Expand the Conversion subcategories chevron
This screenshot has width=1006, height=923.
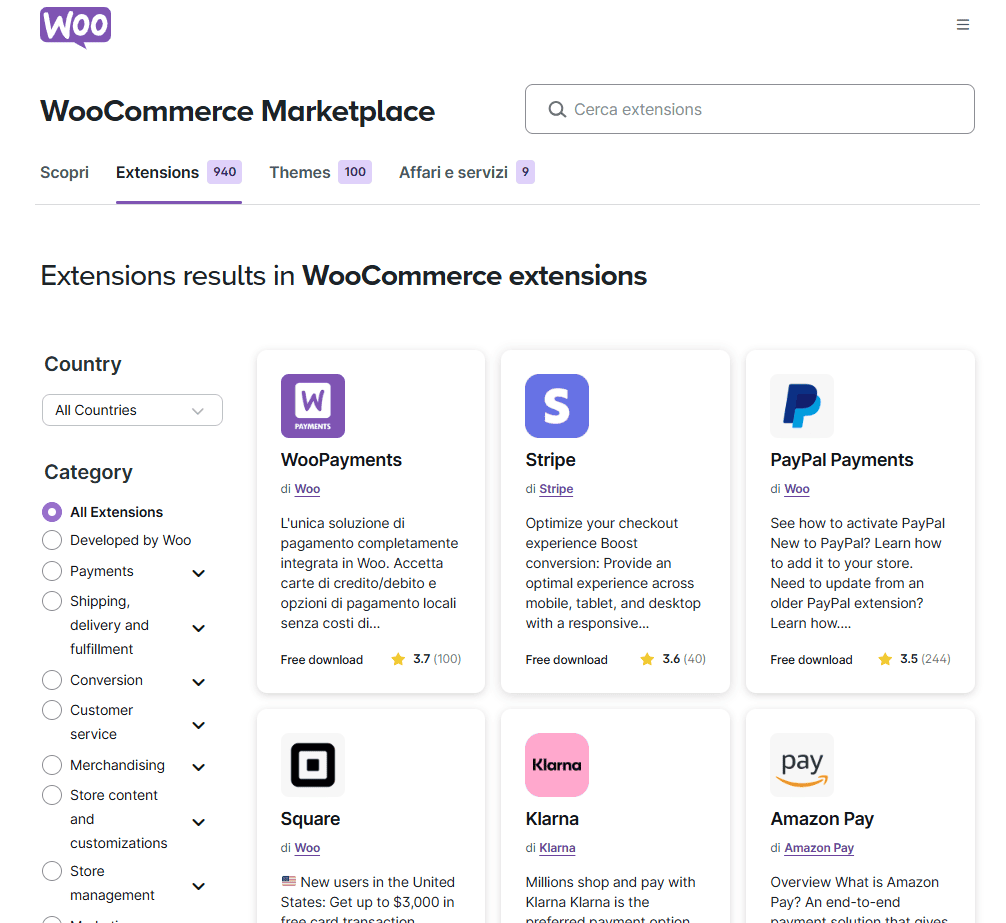[x=199, y=682]
